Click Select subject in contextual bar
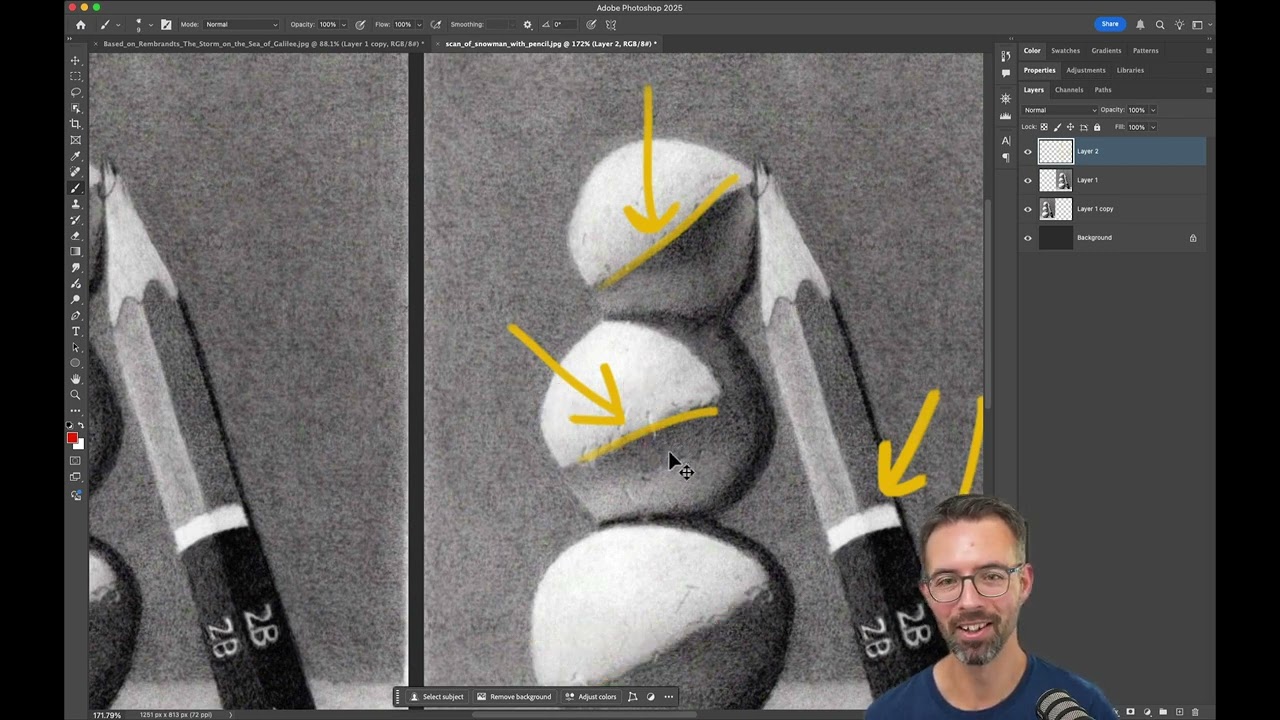 [437, 697]
